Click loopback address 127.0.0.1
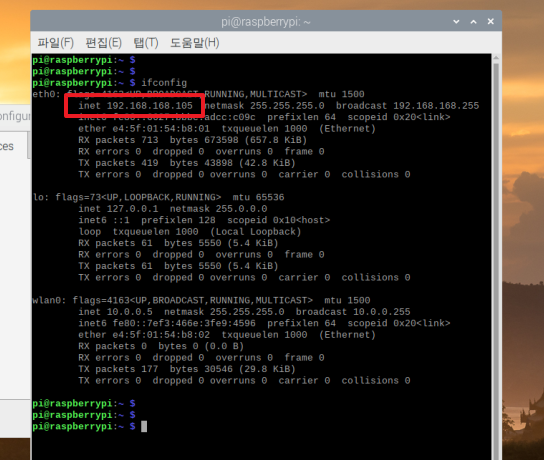 (132, 209)
